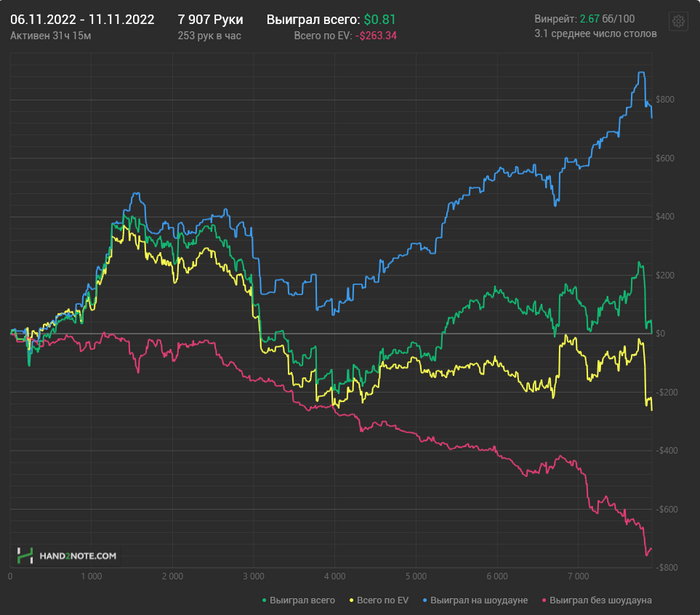Click the EV total value -$263.34
The height and width of the screenshot is (615, 700).
click(x=376, y=36)
